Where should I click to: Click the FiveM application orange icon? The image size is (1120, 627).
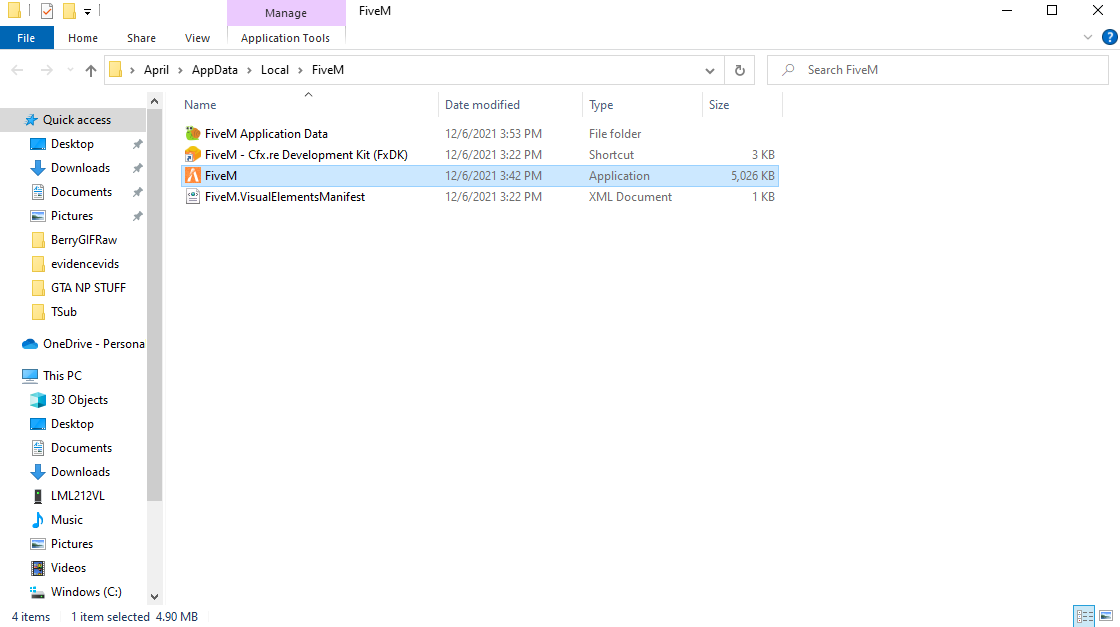pos(192,176)
